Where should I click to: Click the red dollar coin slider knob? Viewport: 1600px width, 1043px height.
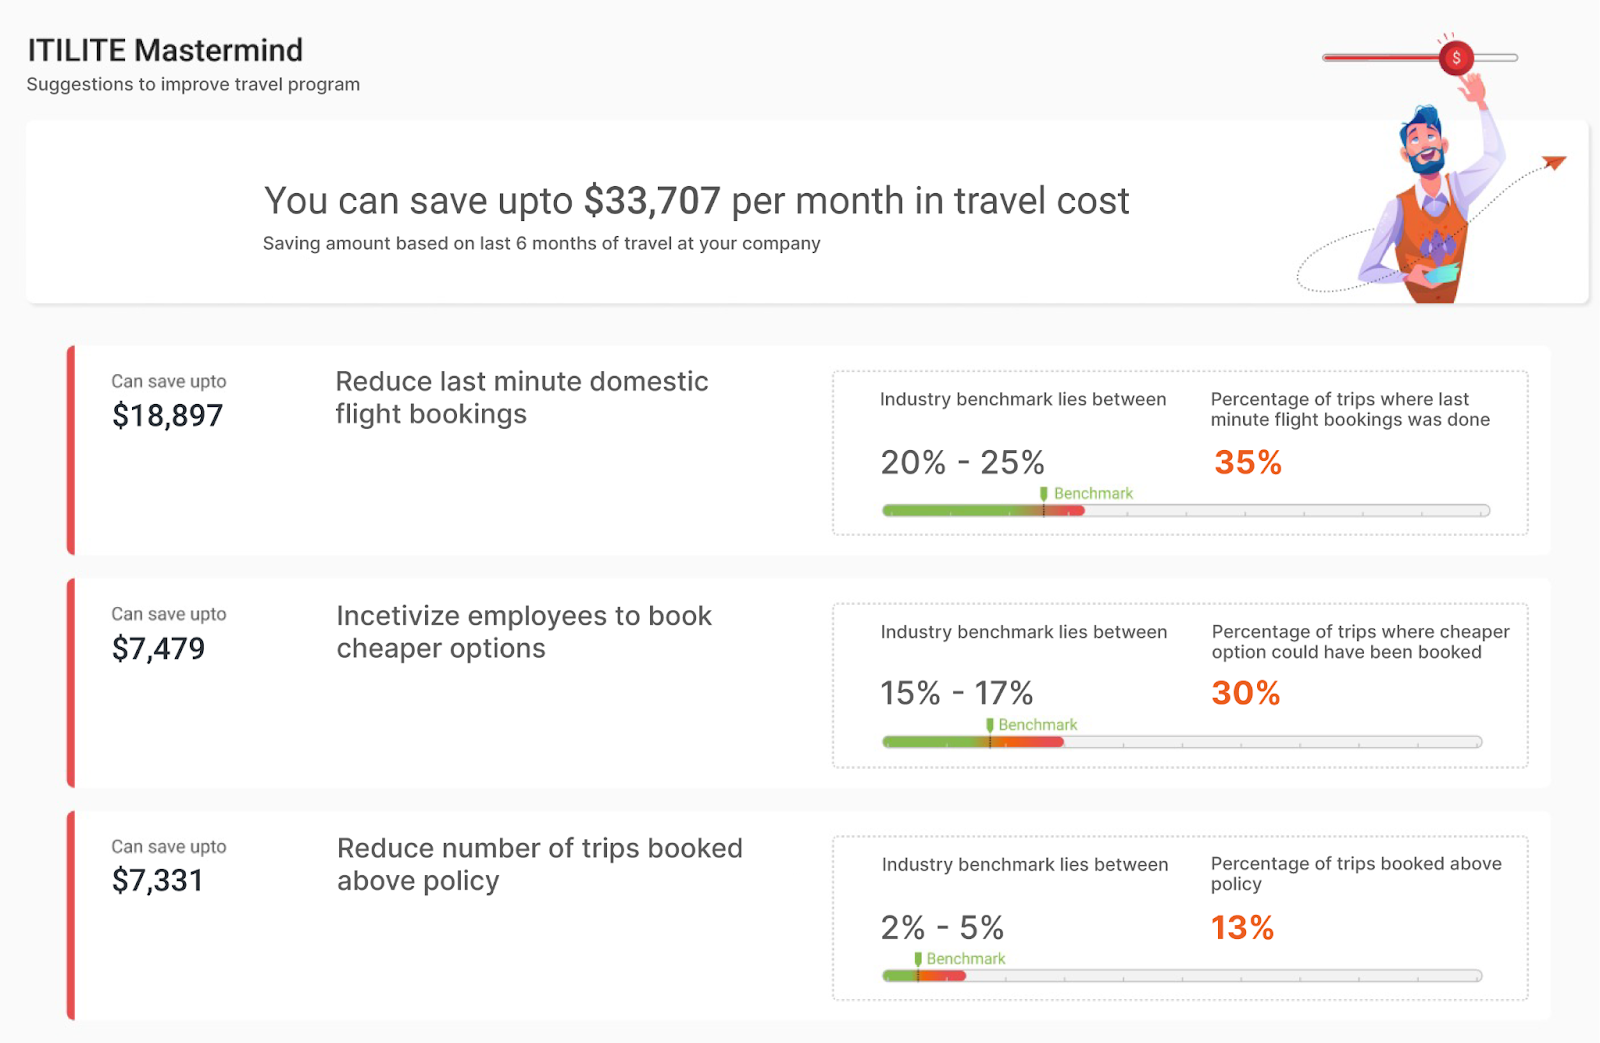(x=1455, y=58)
